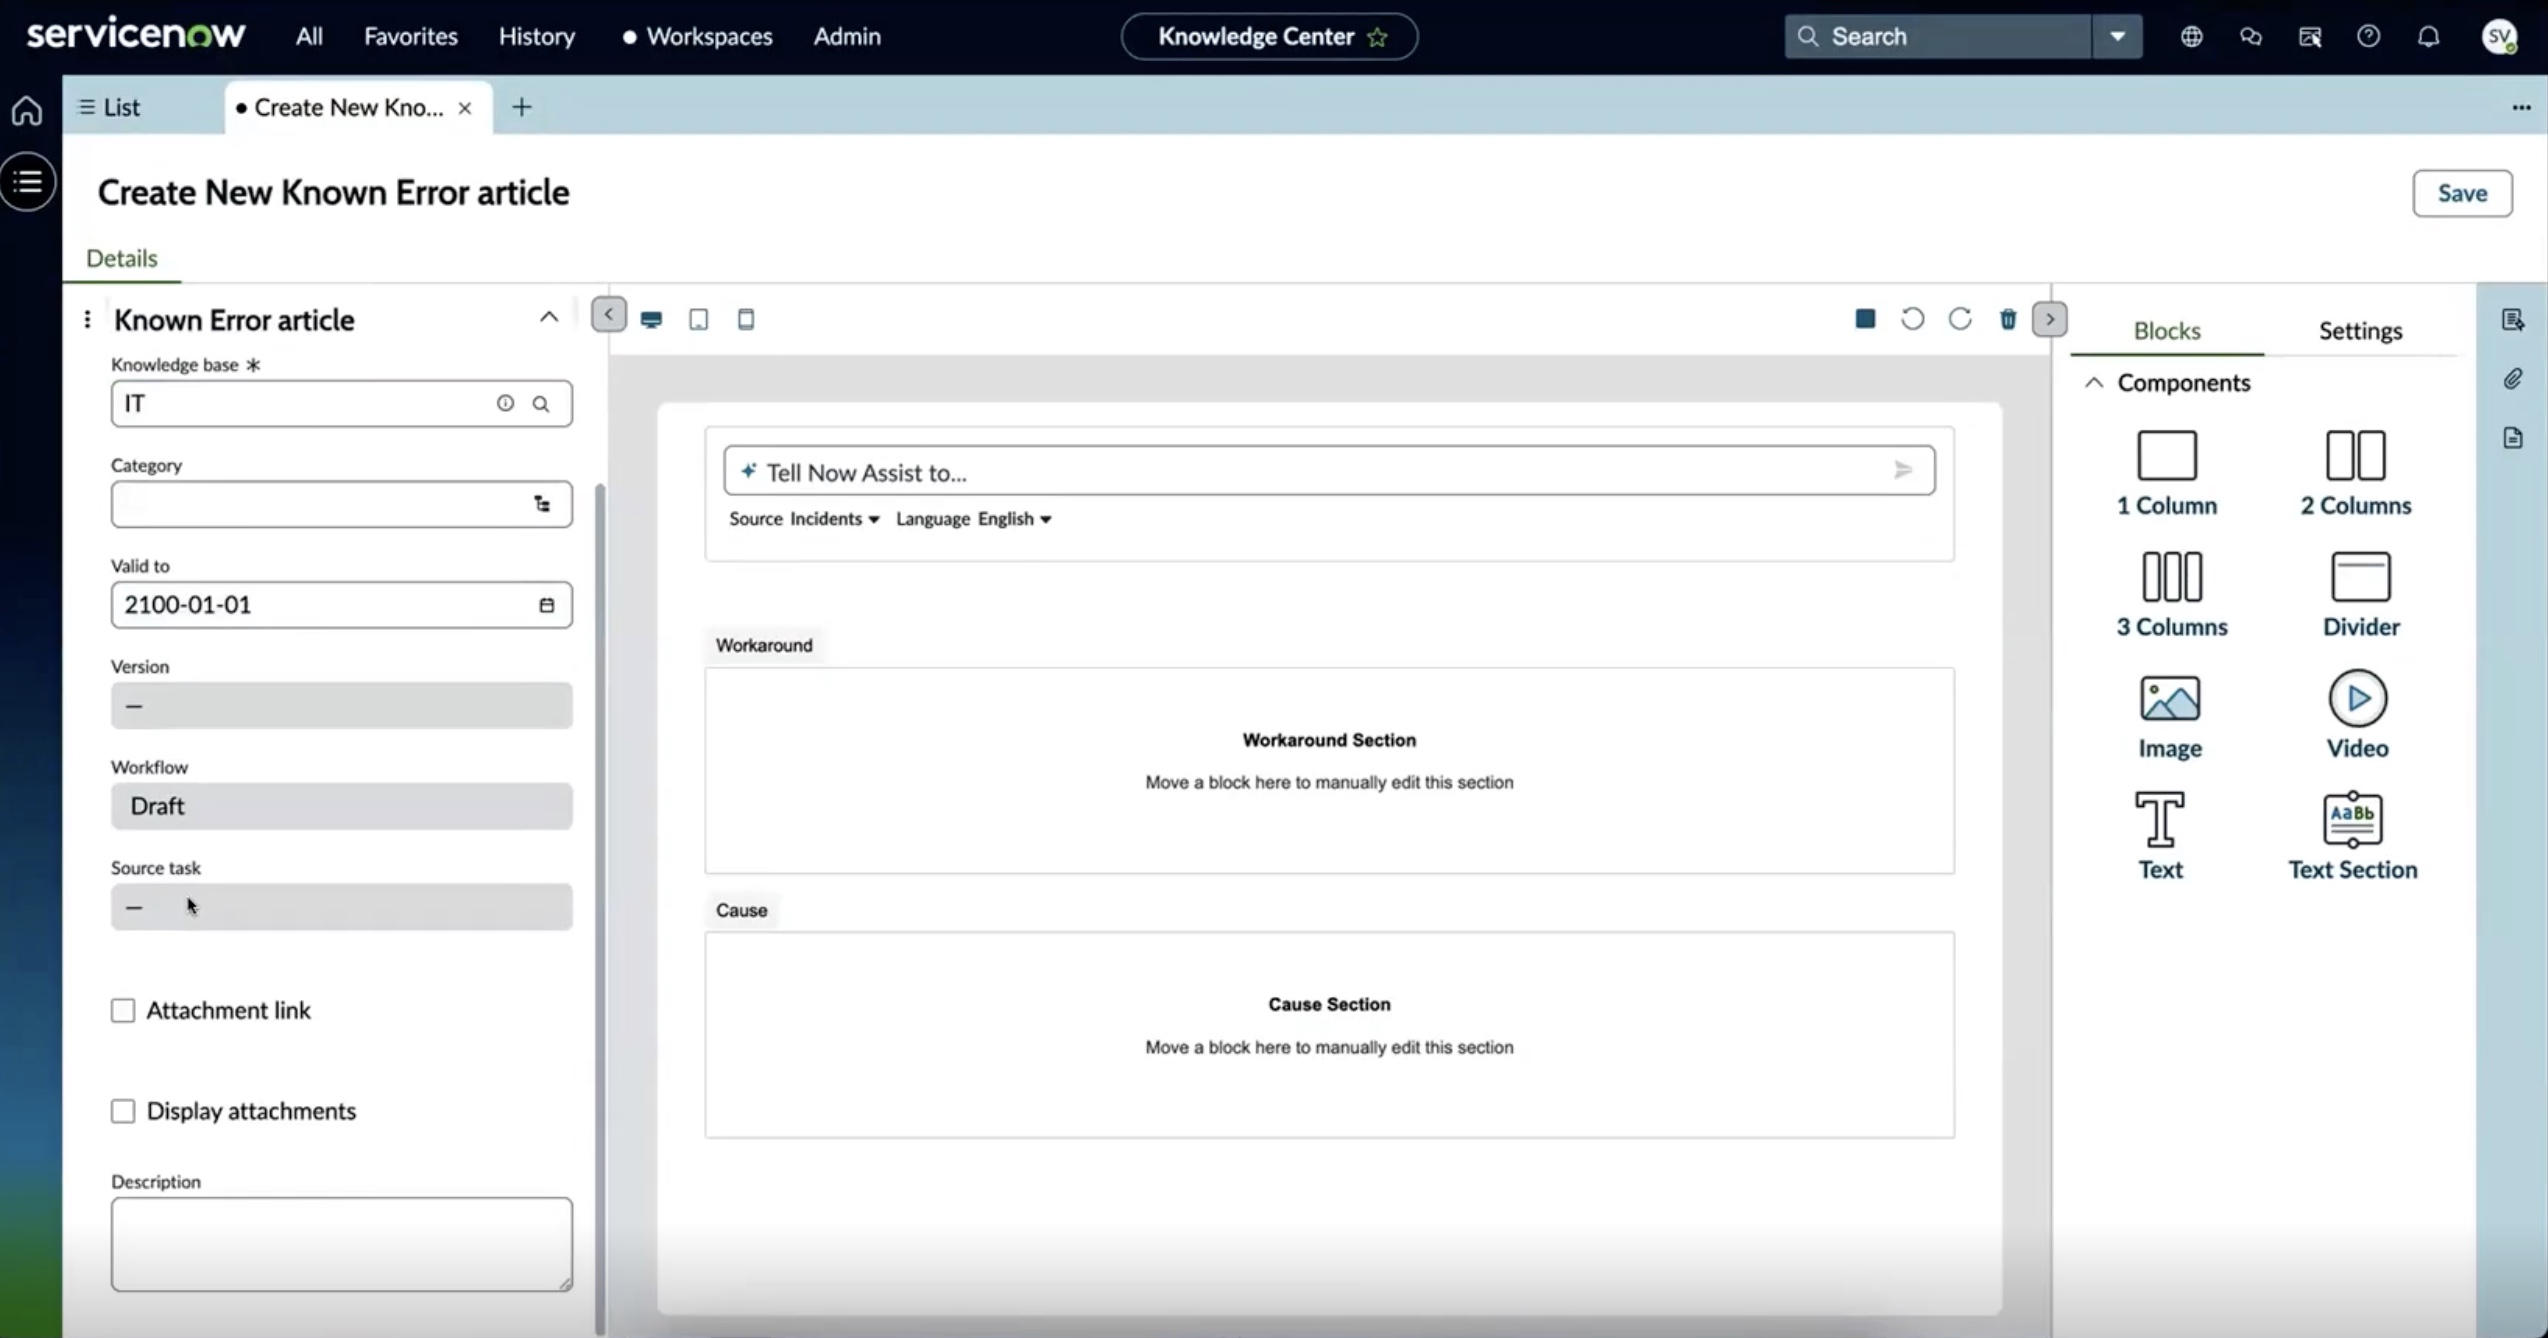Select tablet preview mode icon

tap(698, 319)
